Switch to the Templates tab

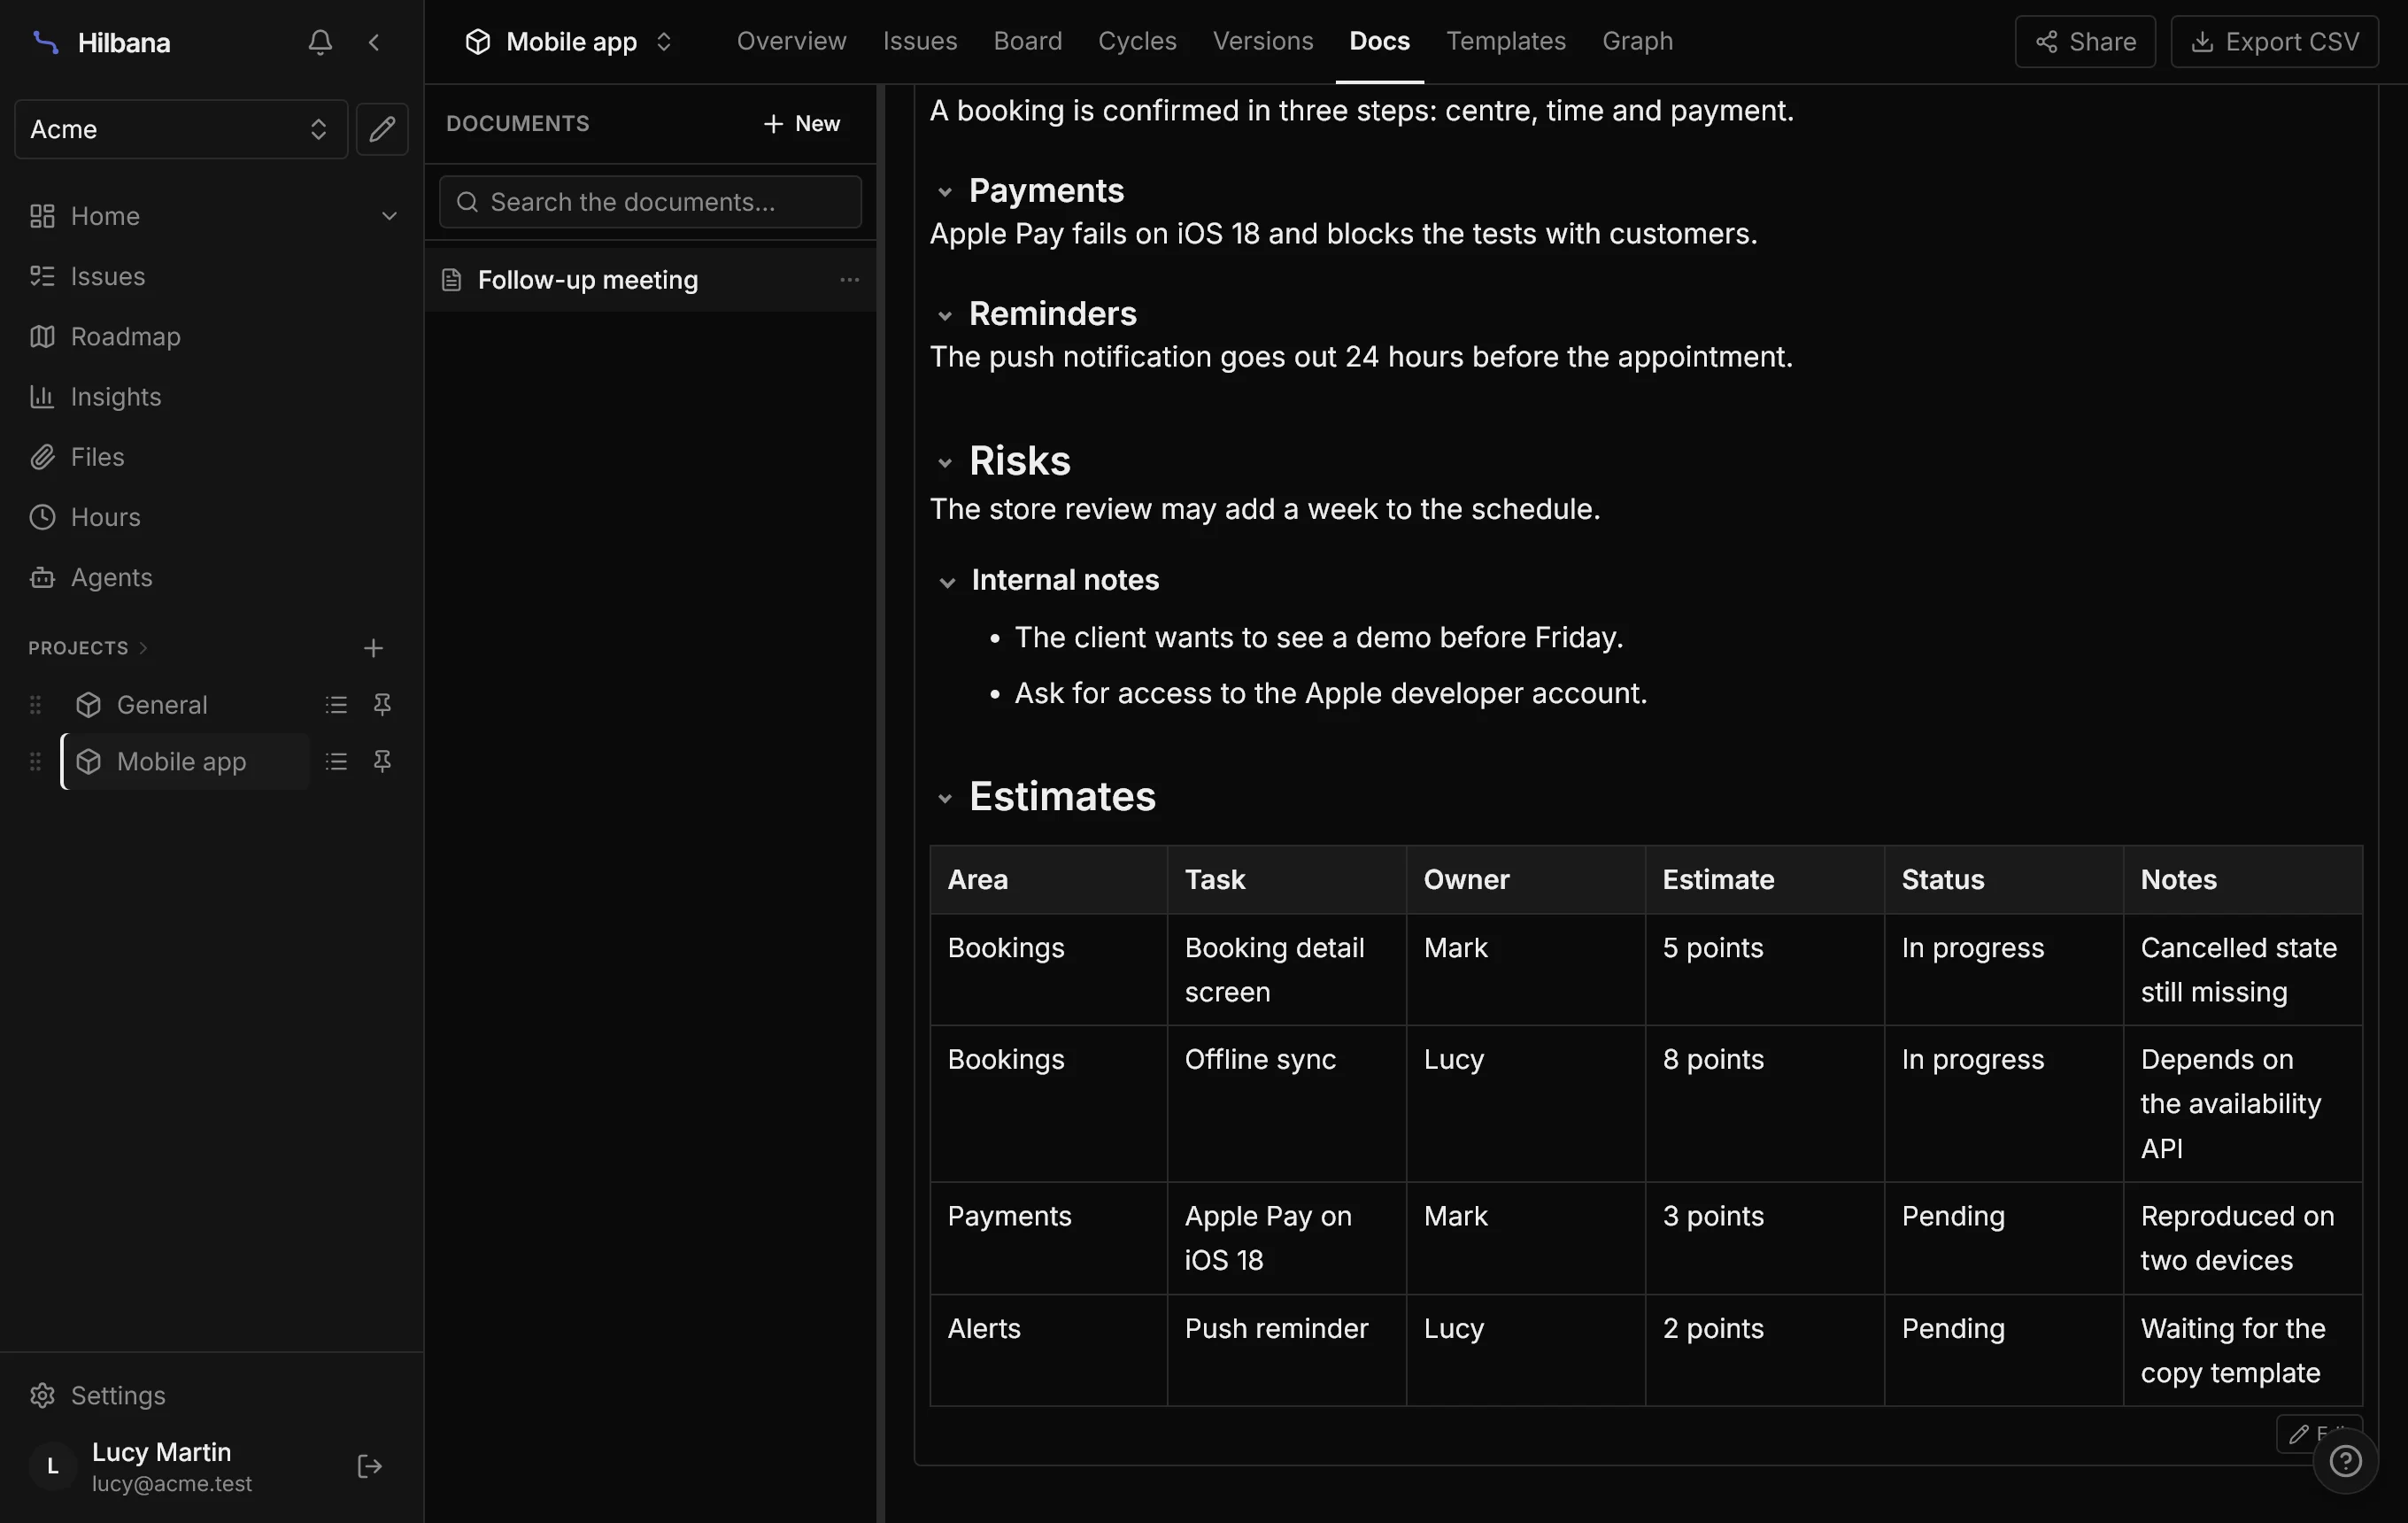coord(1505,42)
